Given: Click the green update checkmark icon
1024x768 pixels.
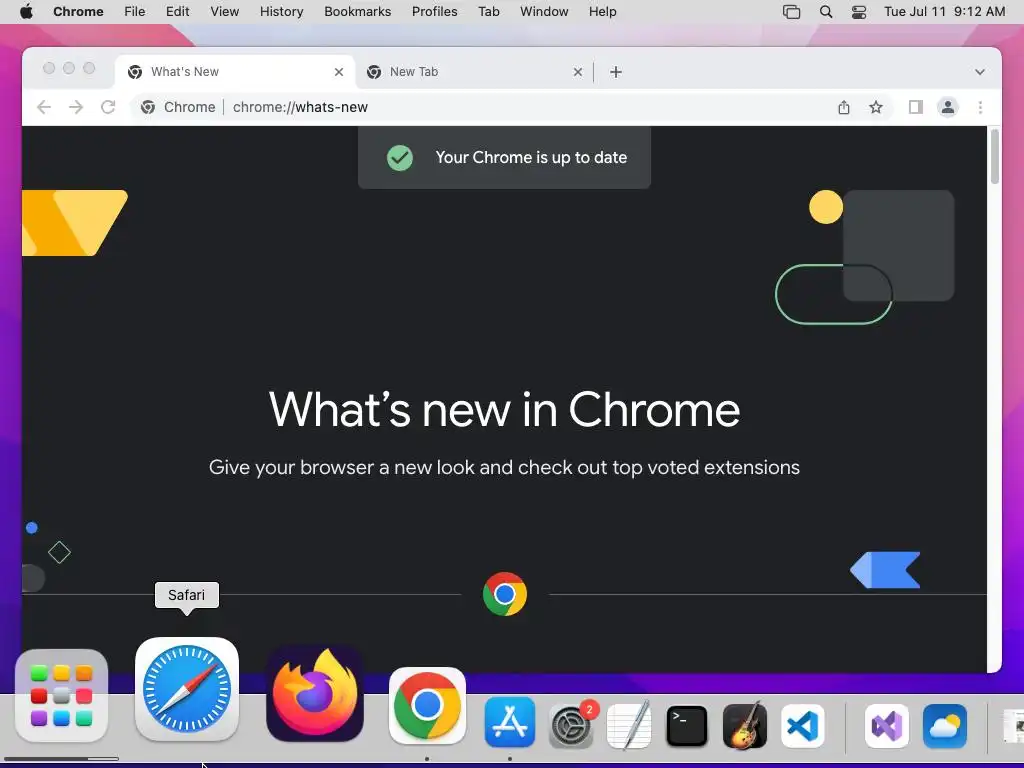Looking at the screenshot, I should click(400, 158).
